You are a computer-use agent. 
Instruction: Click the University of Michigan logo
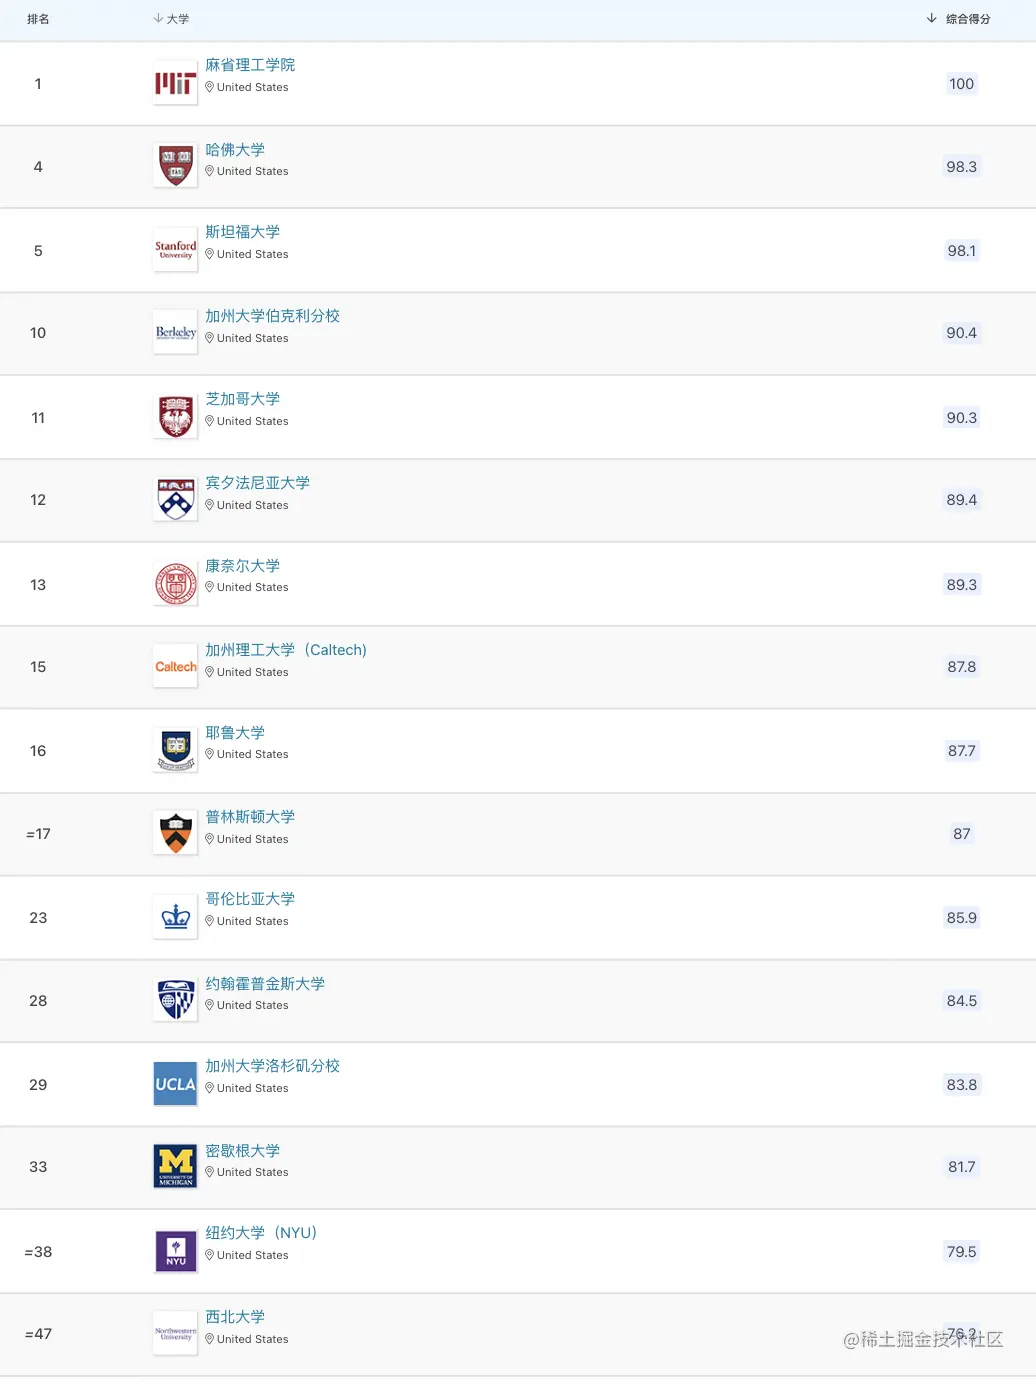tap(175, 1166)
